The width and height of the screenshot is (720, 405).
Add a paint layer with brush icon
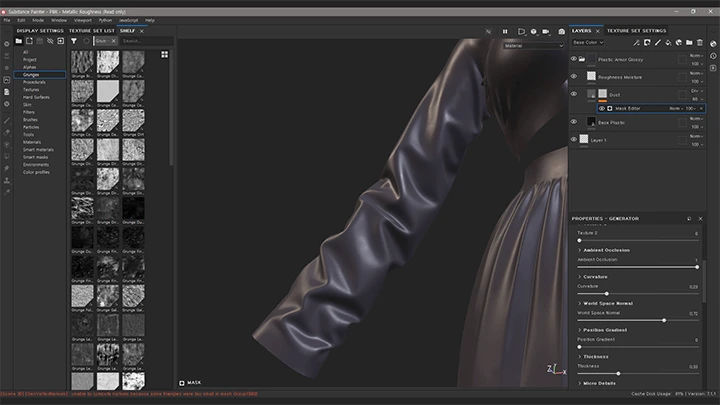658,43
